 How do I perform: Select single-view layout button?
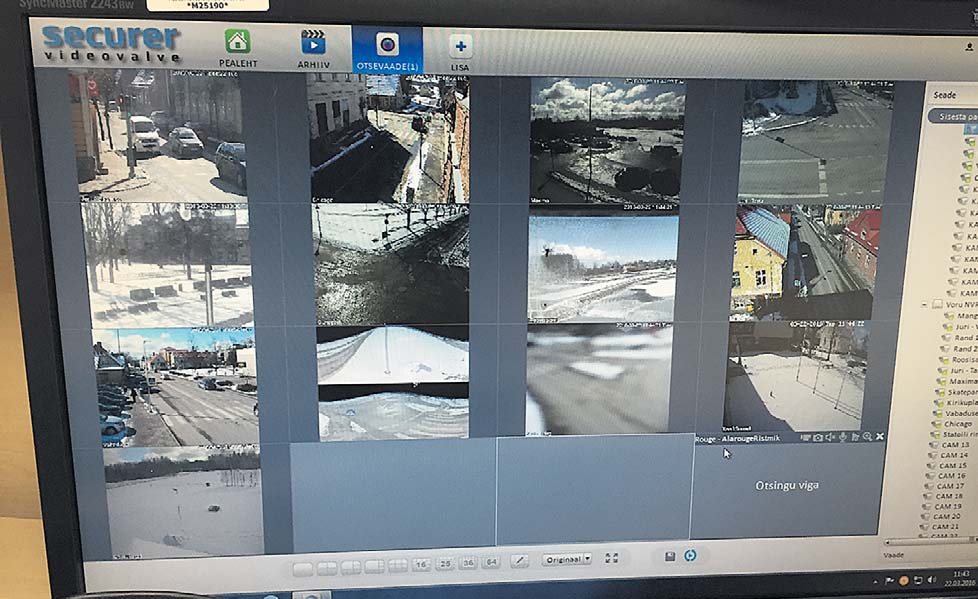(303, 570)
